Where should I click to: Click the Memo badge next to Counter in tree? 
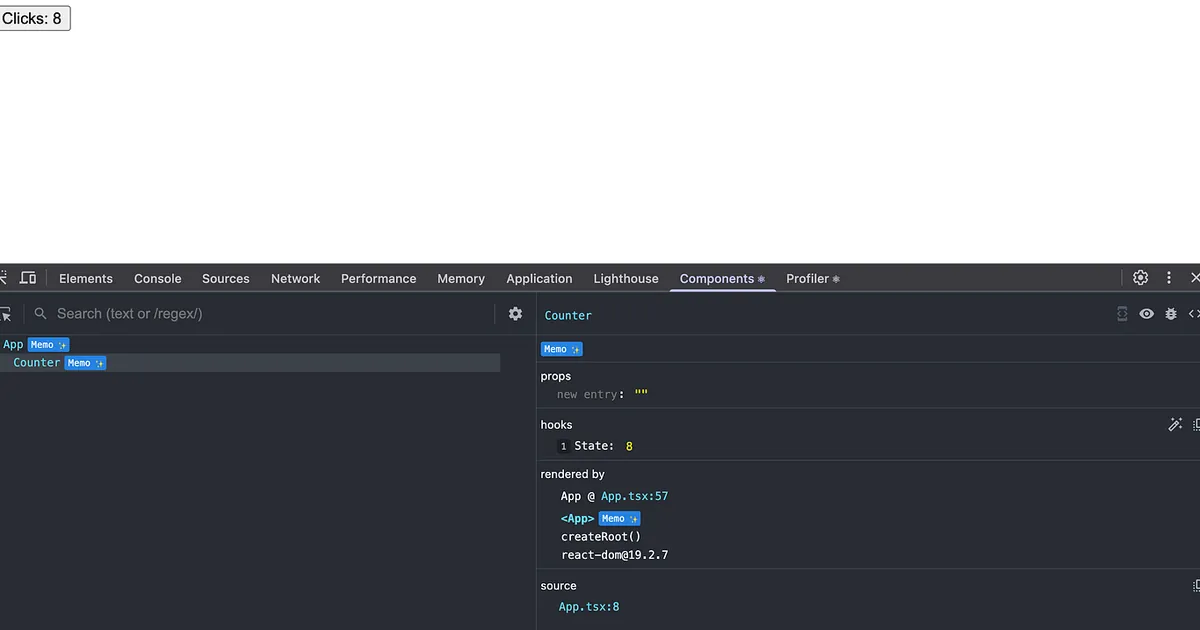(85, 363)
